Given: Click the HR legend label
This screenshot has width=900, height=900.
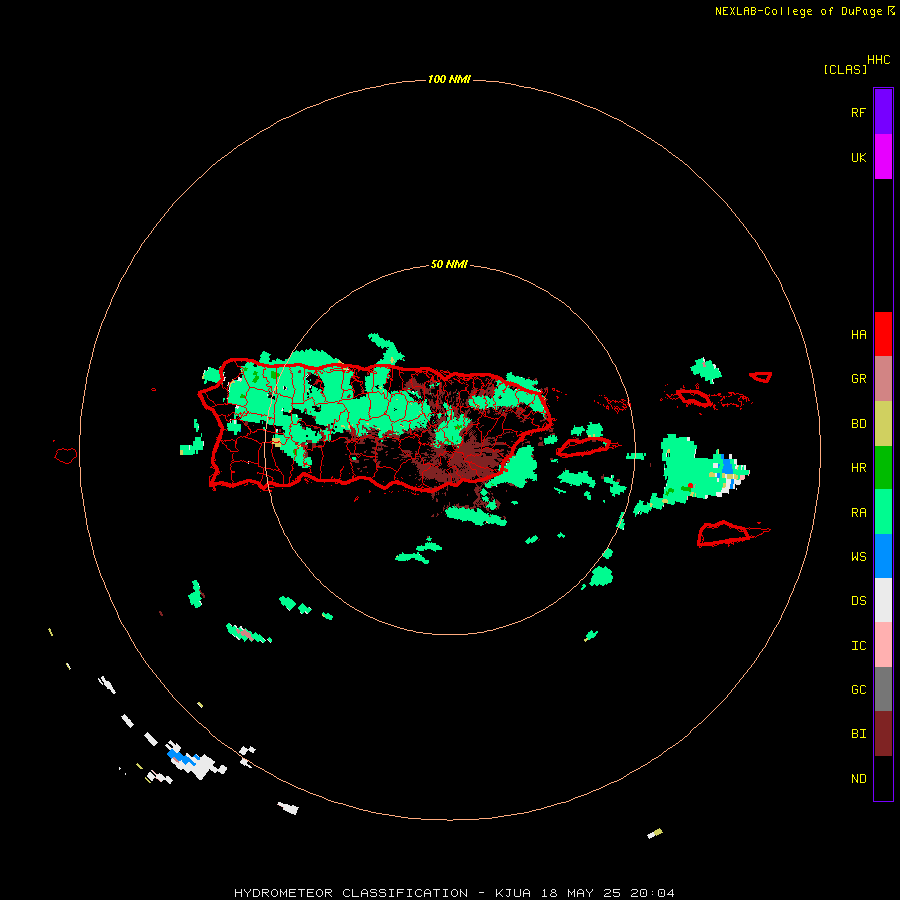Looking at the screenshot, I should (858, 468).
